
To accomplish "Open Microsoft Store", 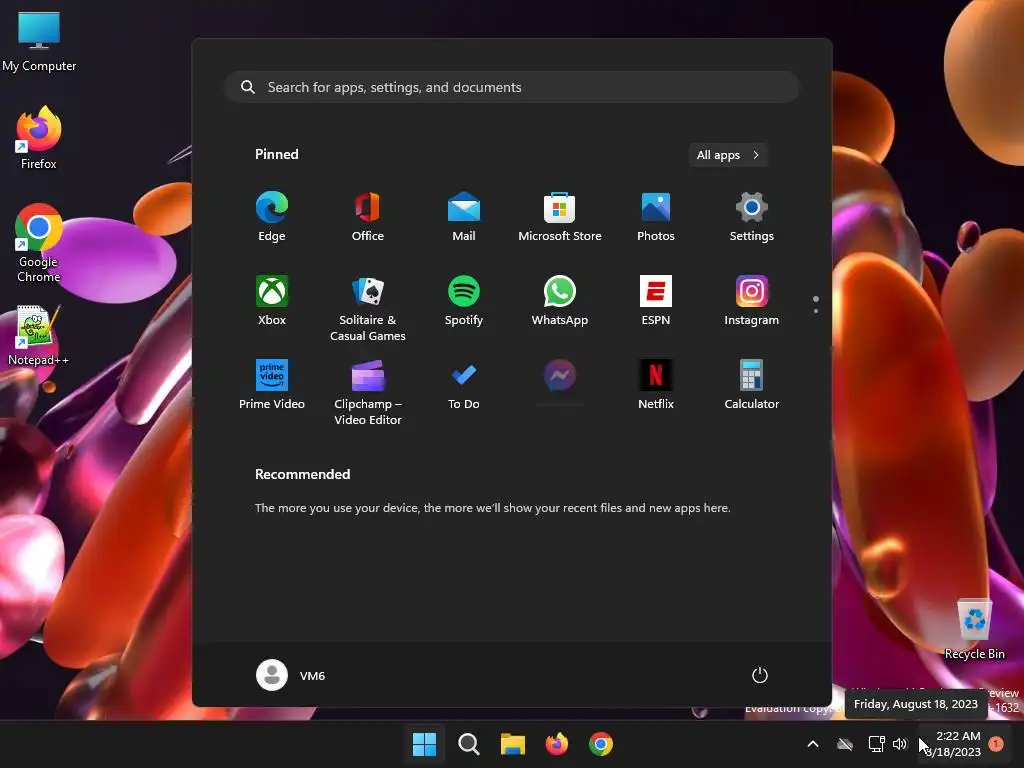I will 560,217.
